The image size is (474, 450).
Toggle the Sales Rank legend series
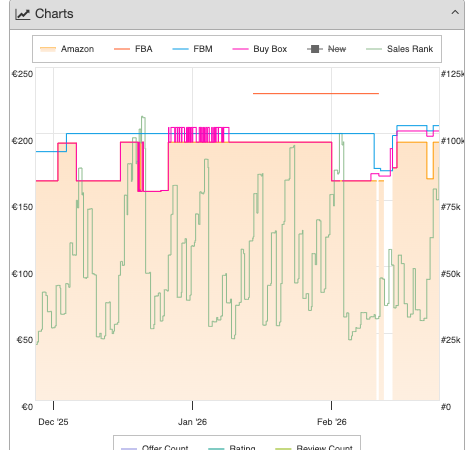(x=399, y=49)
